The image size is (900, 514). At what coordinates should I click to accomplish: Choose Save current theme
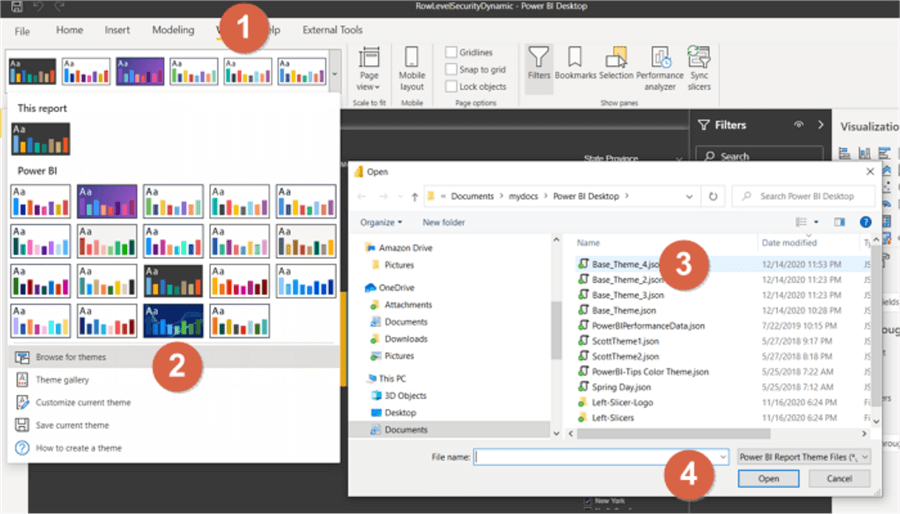click(72, 425)
